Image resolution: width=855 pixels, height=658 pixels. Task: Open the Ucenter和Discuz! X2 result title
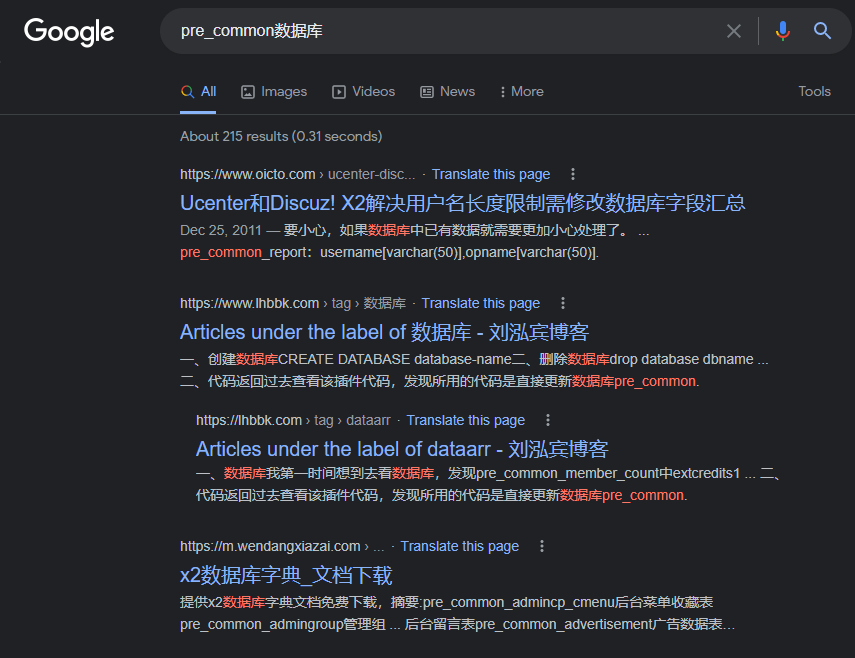[462, 203]
